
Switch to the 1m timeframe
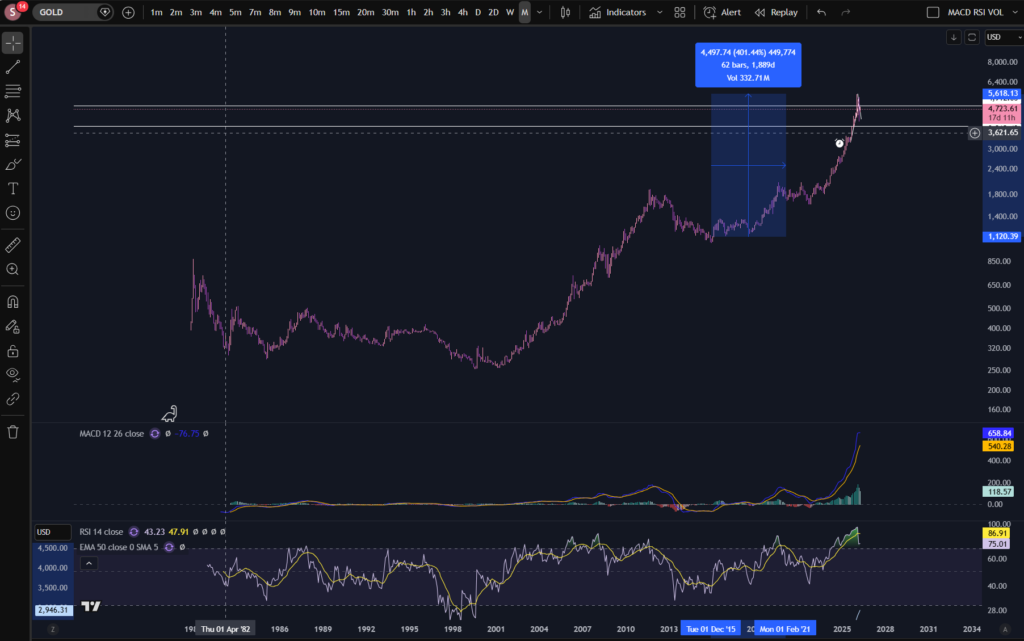coord(156,12)
